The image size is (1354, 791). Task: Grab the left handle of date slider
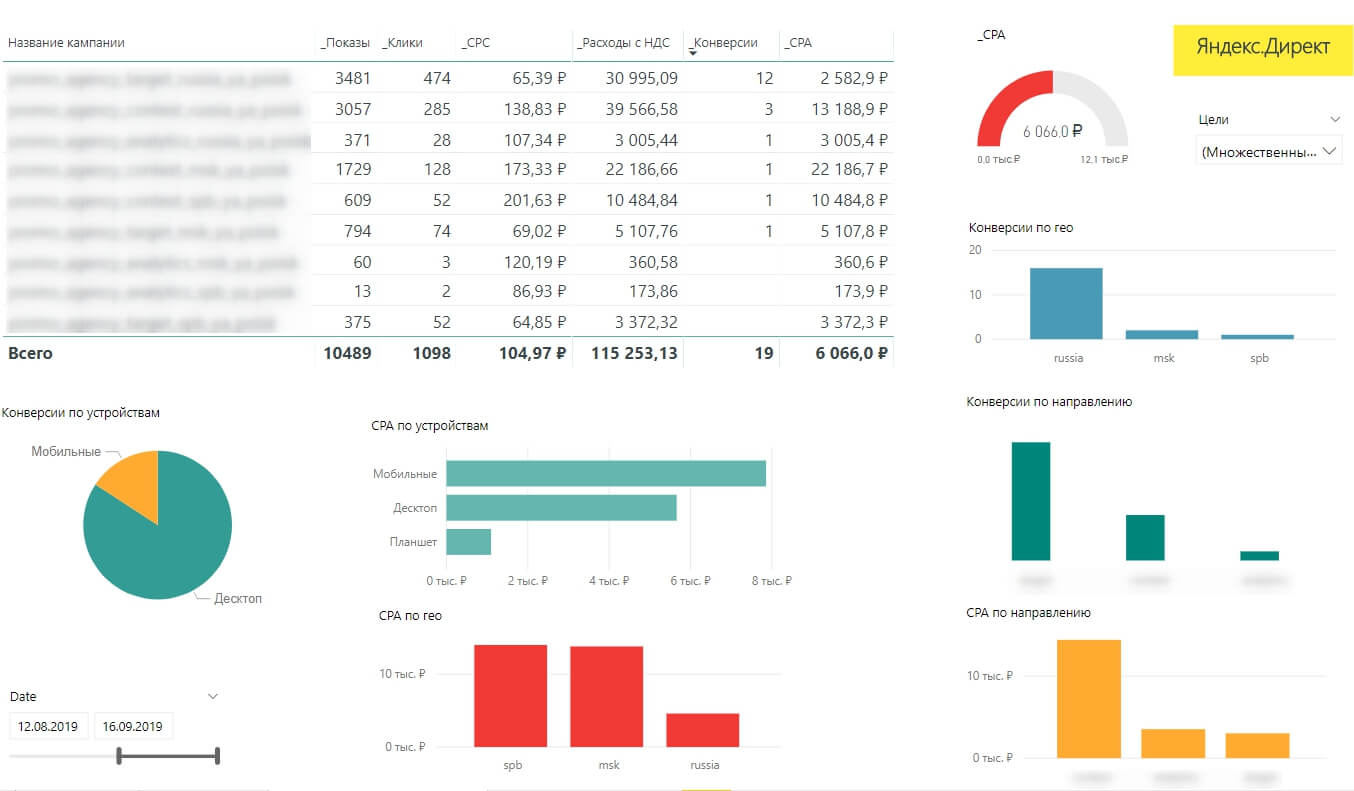[118, 756]
